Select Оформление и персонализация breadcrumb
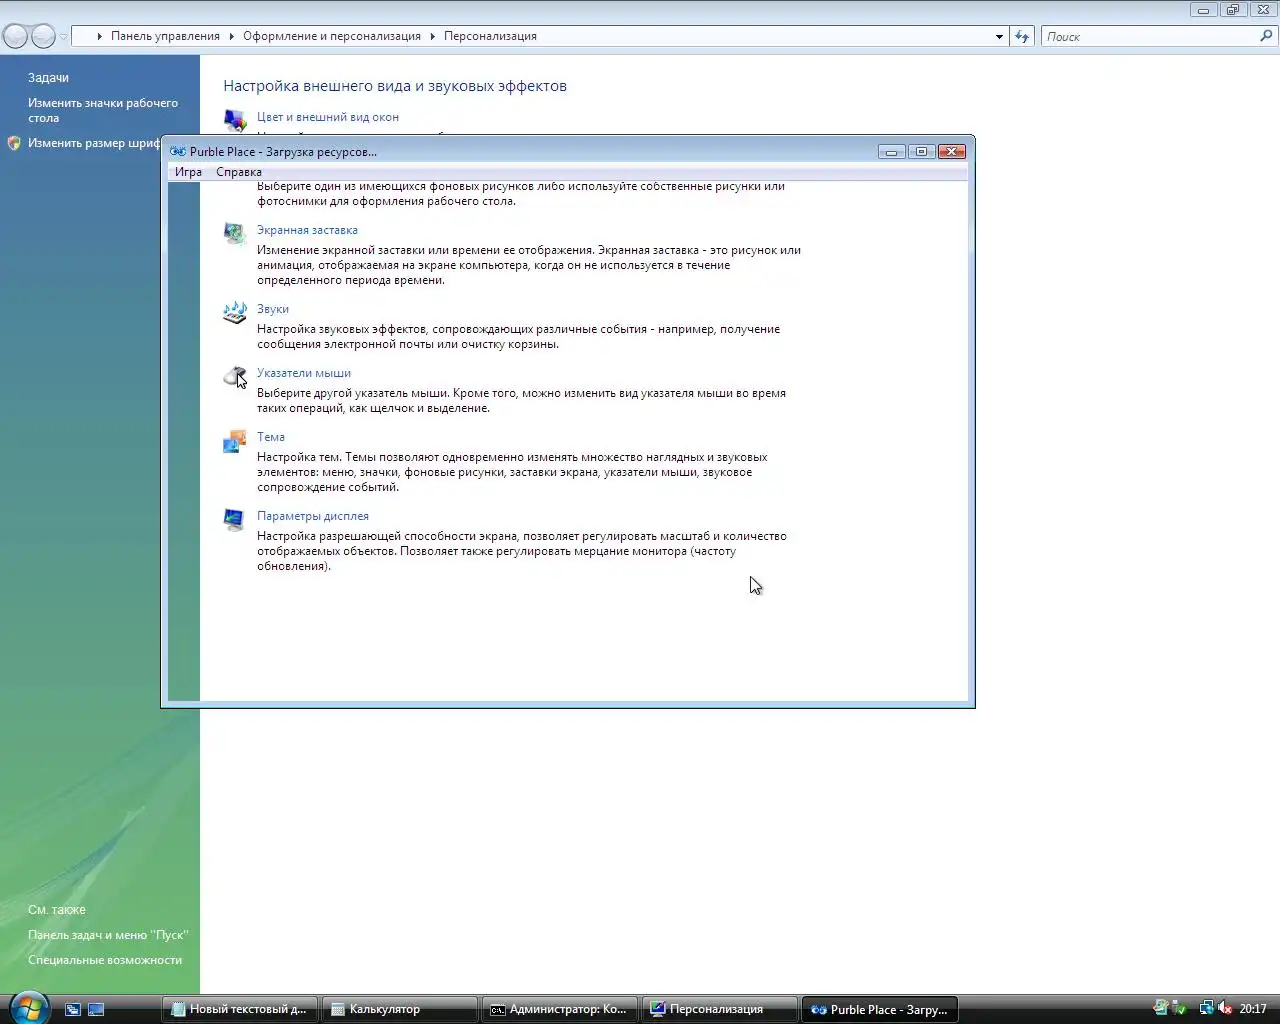1280x1024 pixels. point(332,36)
